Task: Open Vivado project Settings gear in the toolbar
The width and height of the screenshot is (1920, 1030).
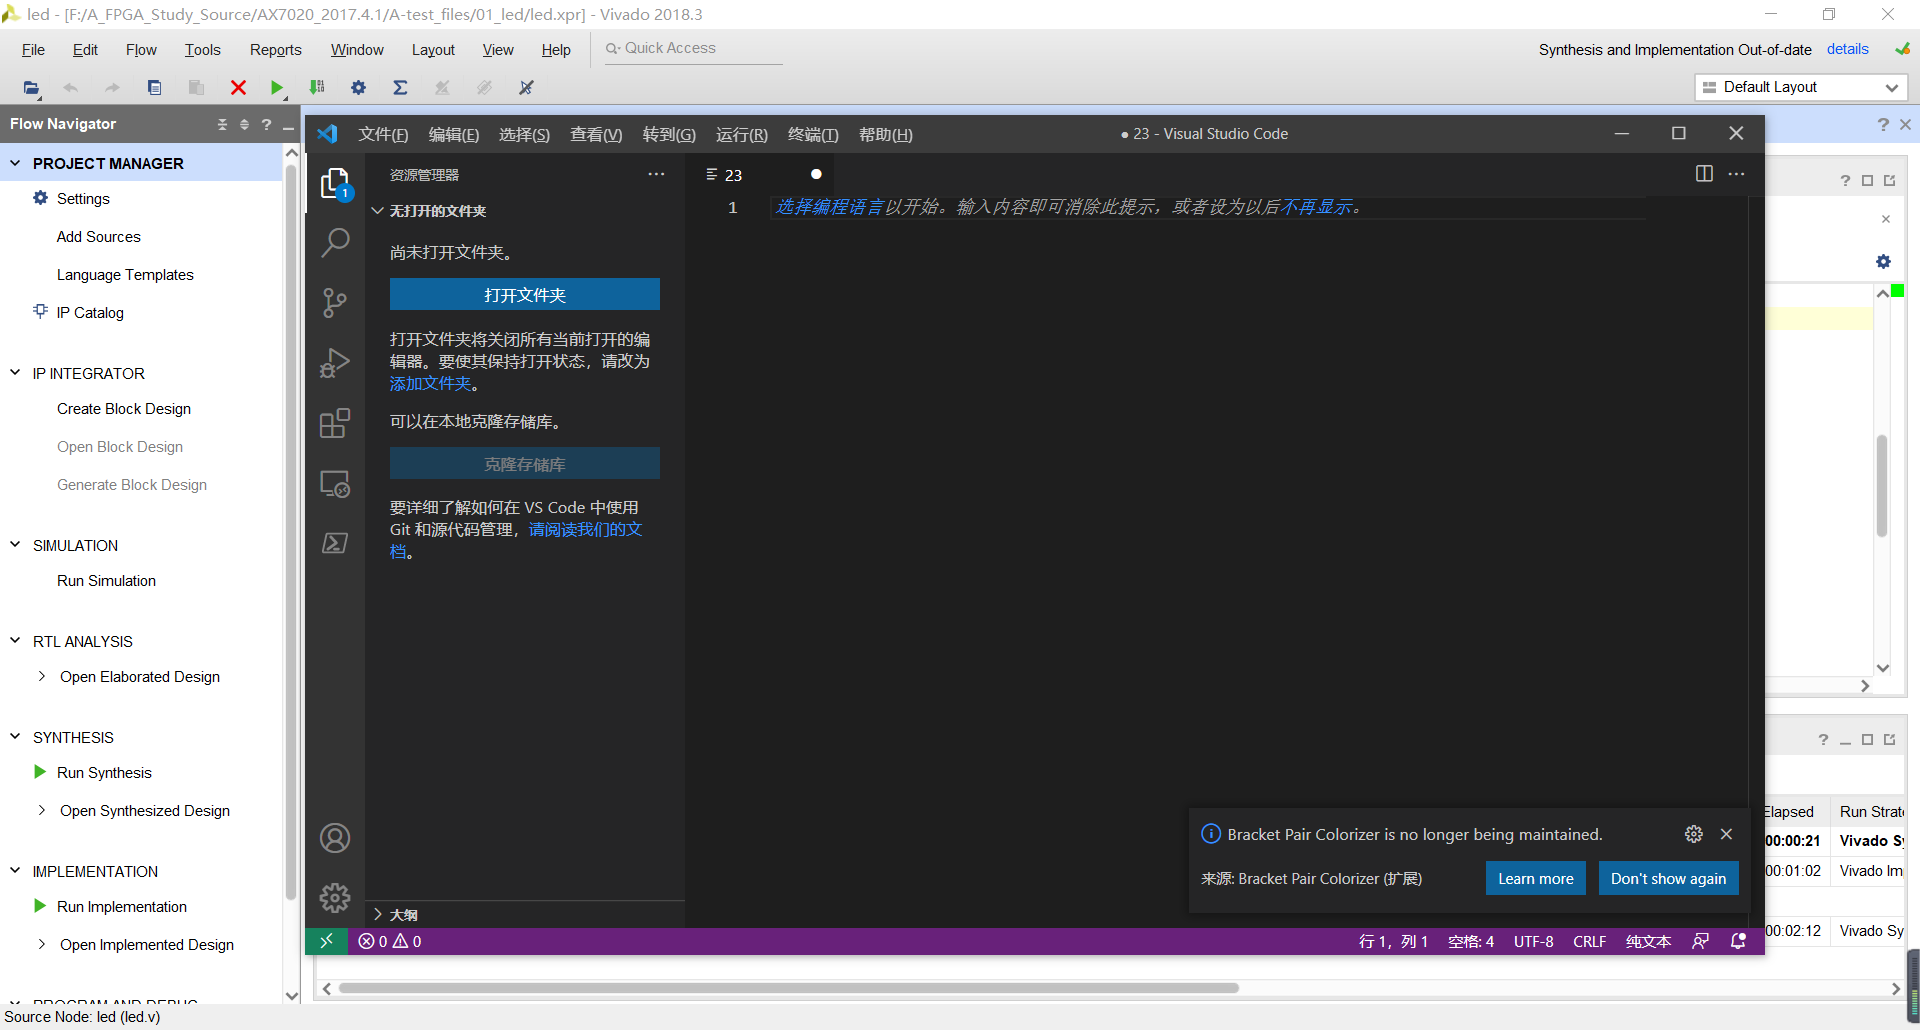Action: [358, 88]
